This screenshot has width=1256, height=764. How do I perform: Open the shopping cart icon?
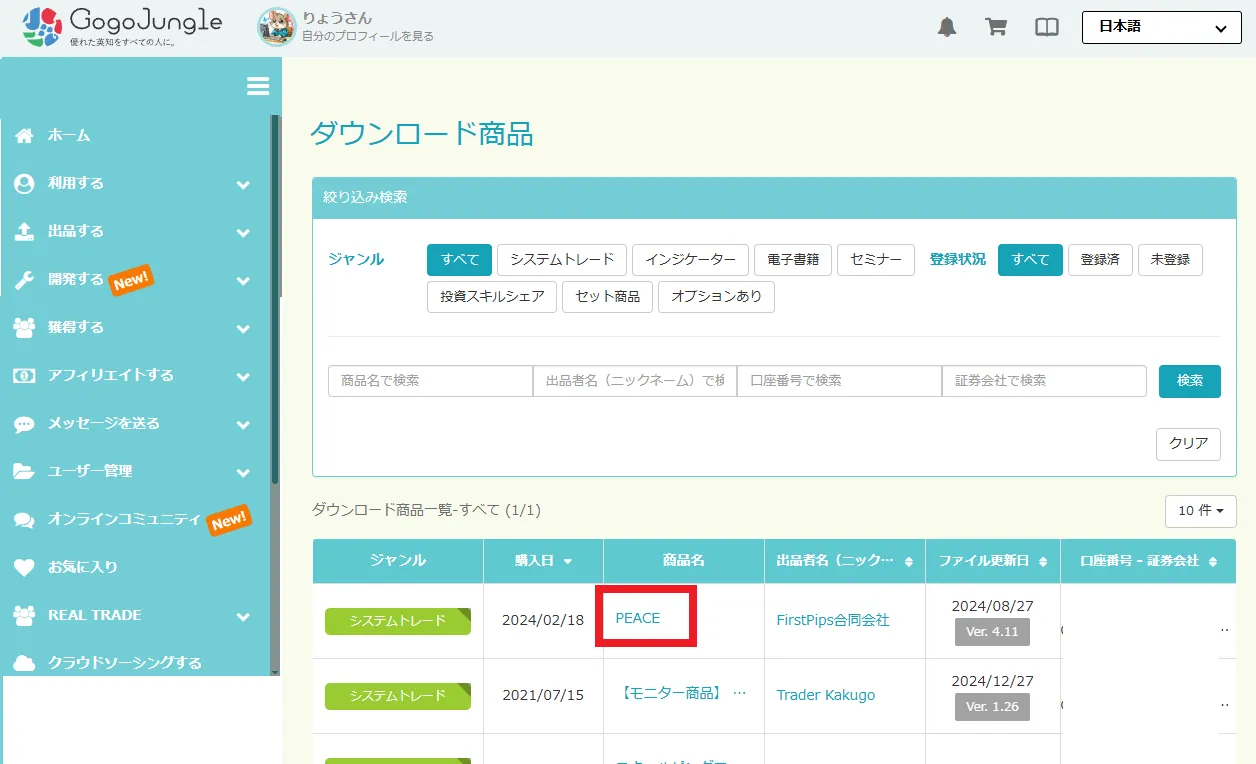point(996,28)
